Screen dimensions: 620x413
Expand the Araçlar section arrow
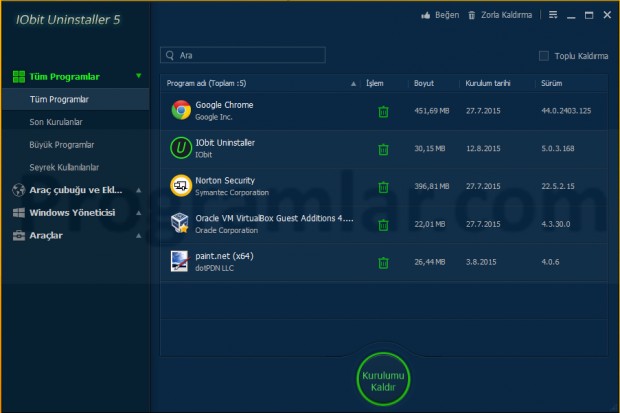[x=138, y=236]
